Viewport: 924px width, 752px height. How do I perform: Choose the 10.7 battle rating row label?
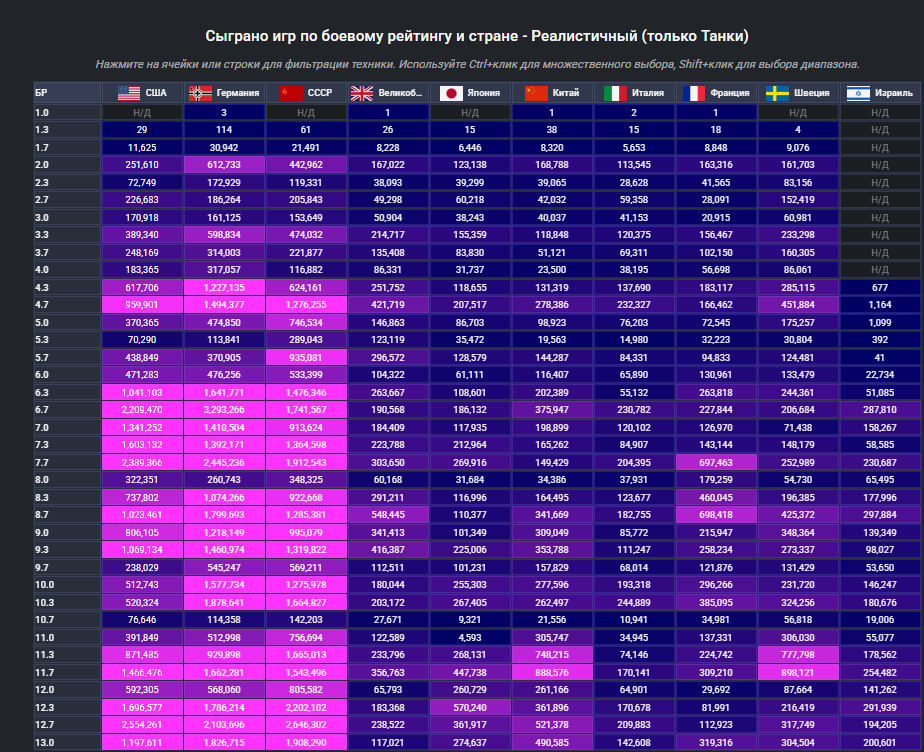[66, 620]
